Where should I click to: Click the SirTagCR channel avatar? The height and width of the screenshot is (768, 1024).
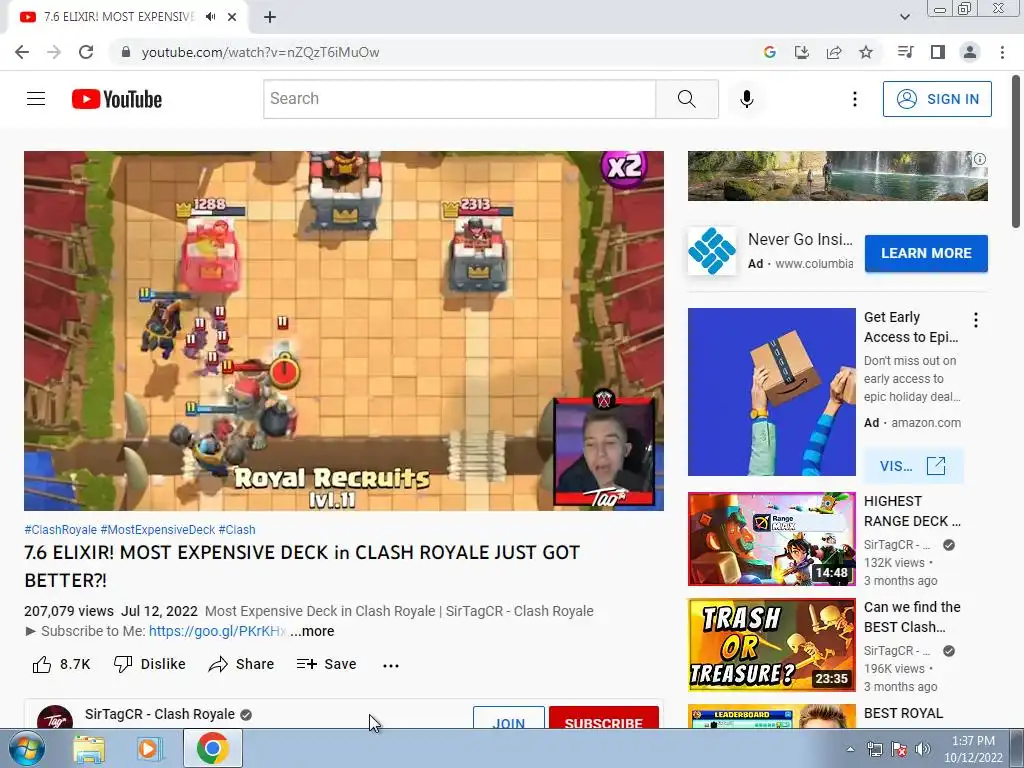click(55, 717)
